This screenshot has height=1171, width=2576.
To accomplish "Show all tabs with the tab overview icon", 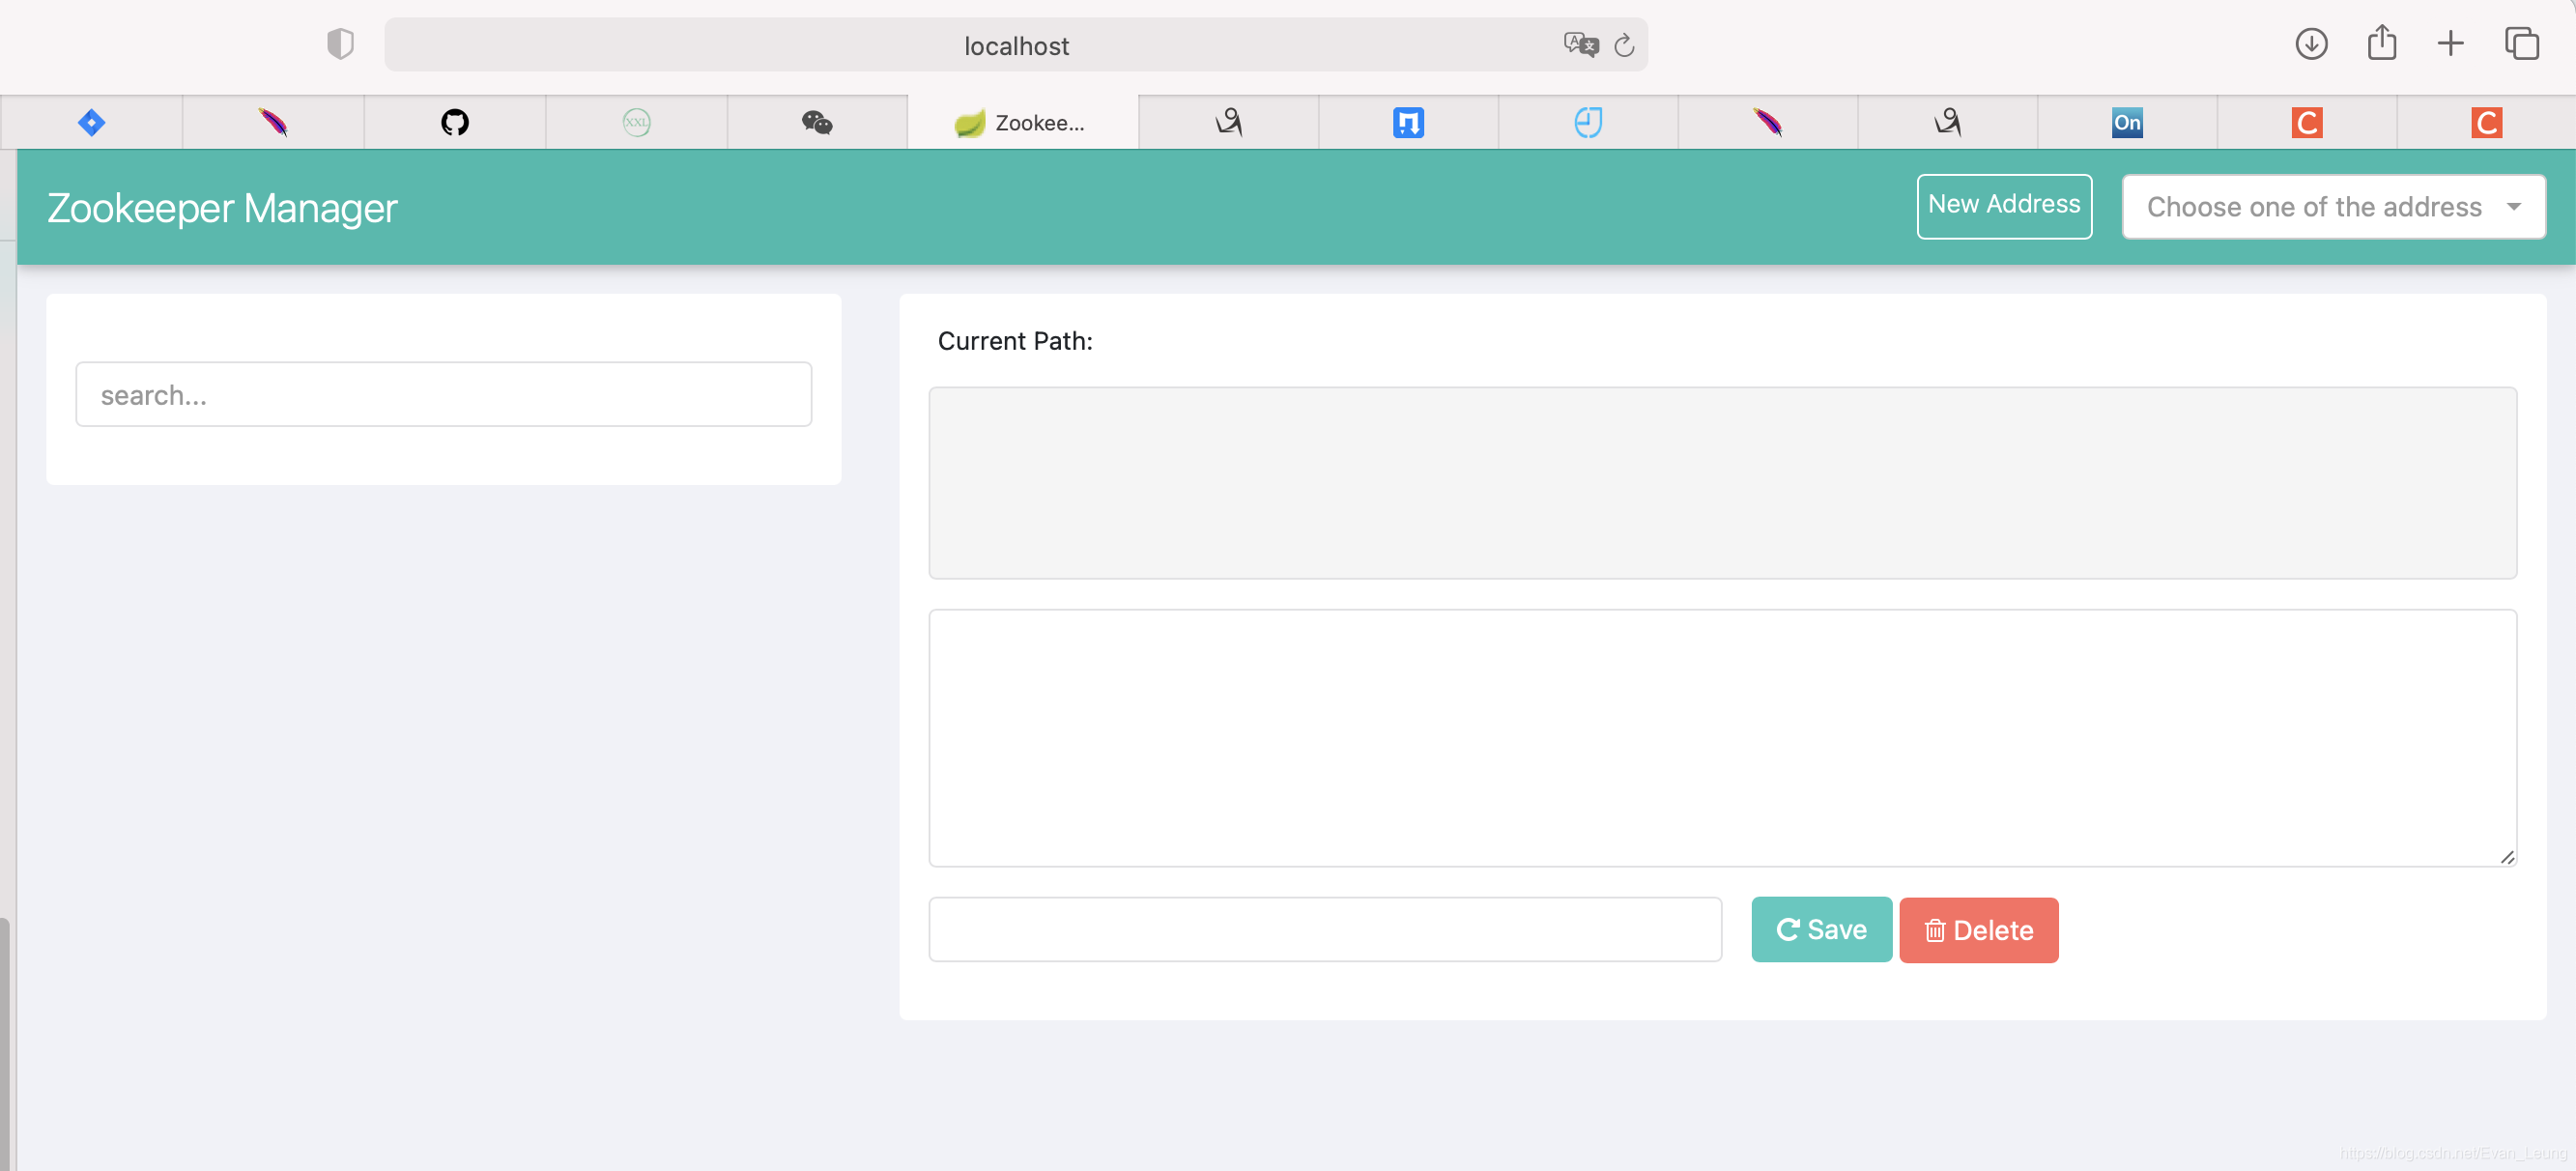I will 2521,44.
